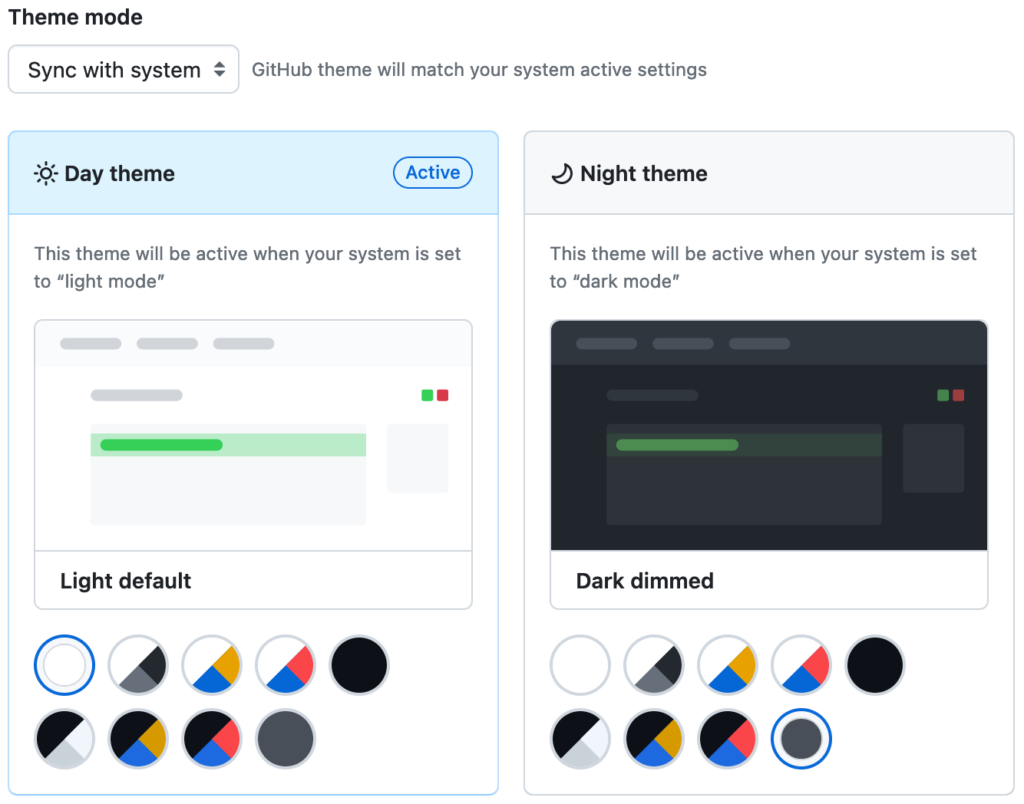Viewport: 1024px width, 804px height.
Task: Pick the dark blue-and-red Tritanopia swatch for Night theme
Action: [x=728, y=739]
